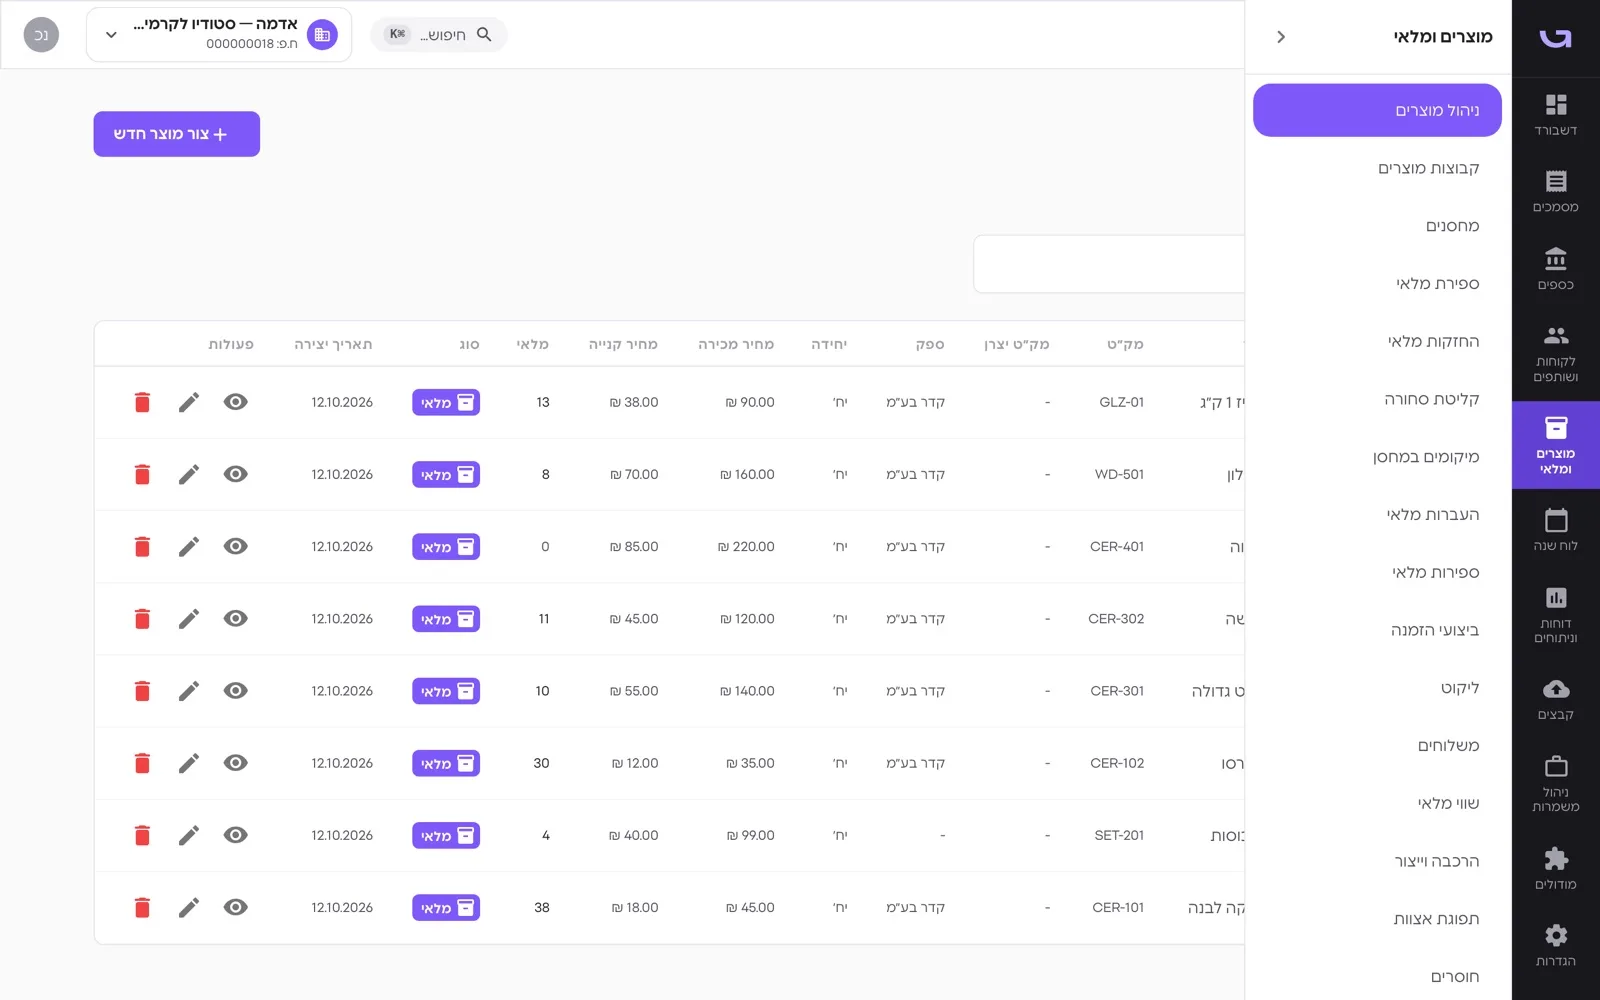1600x1000 pixels.
Task: Open the user avatar in top bar
Action: click(41, 35)
